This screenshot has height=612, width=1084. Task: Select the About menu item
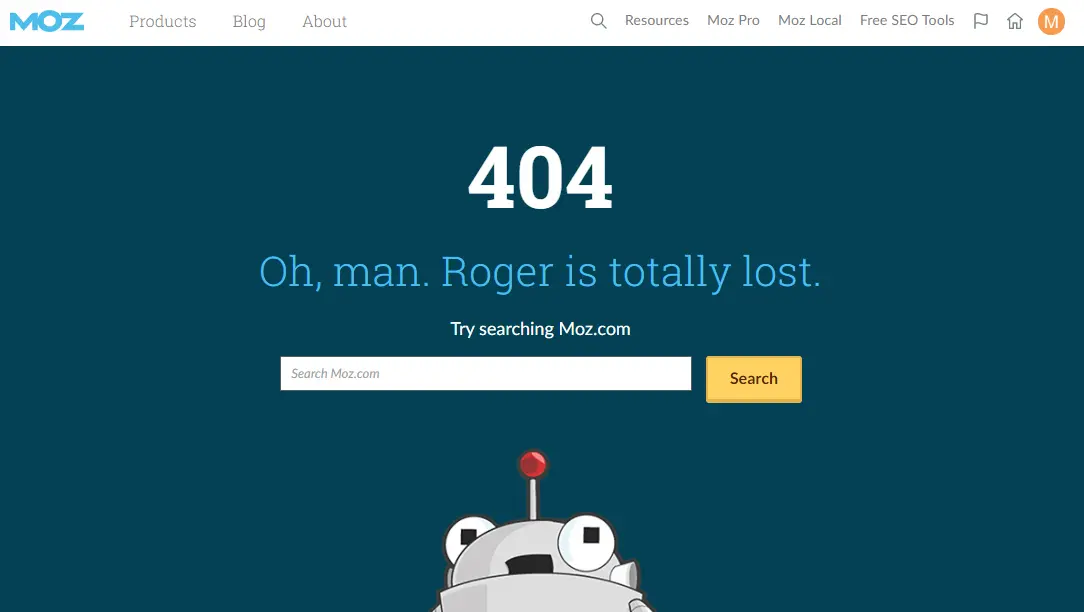coord(324,21)
